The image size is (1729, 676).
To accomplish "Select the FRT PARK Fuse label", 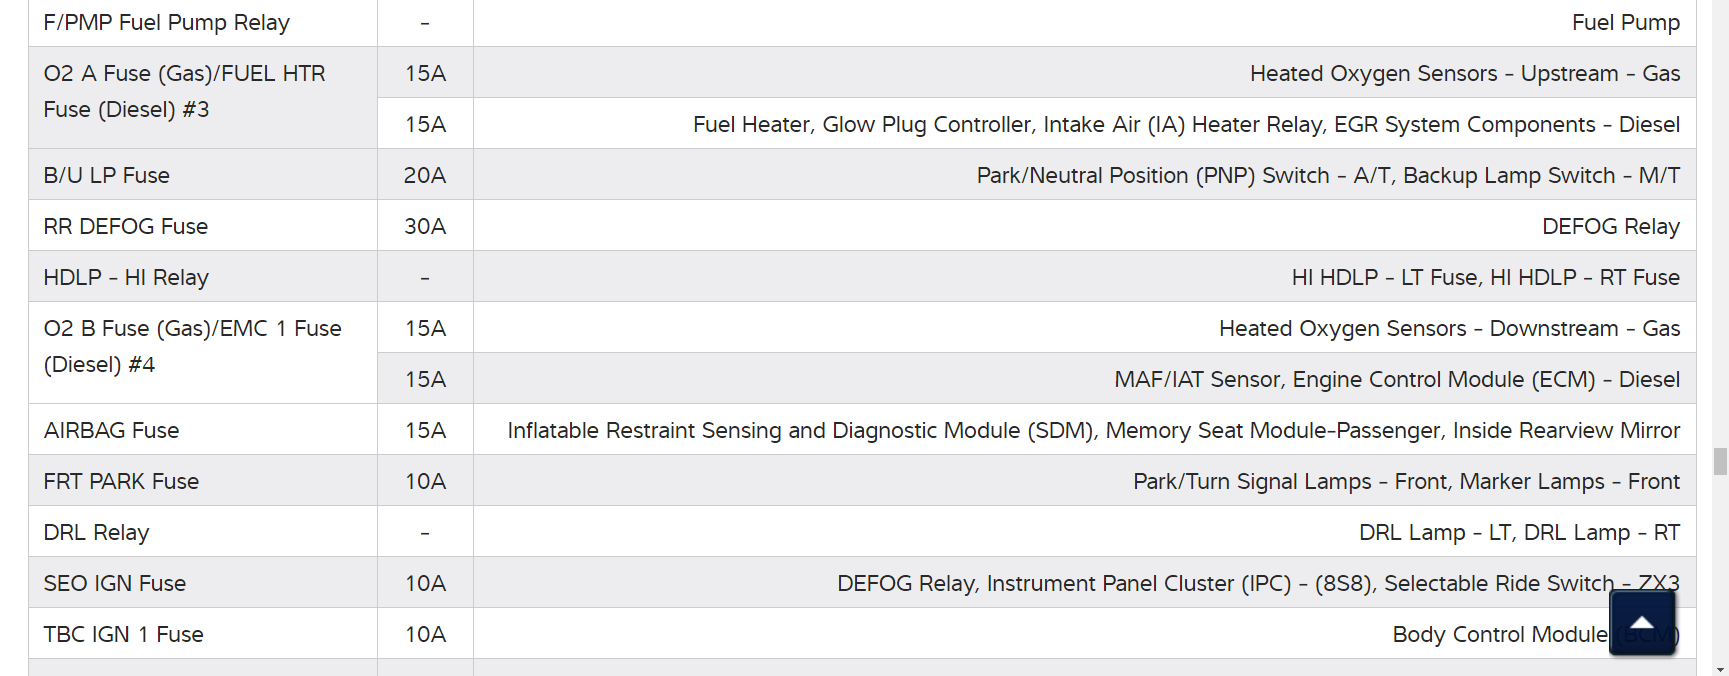I will pyautogui.click(x=121, y=482).
